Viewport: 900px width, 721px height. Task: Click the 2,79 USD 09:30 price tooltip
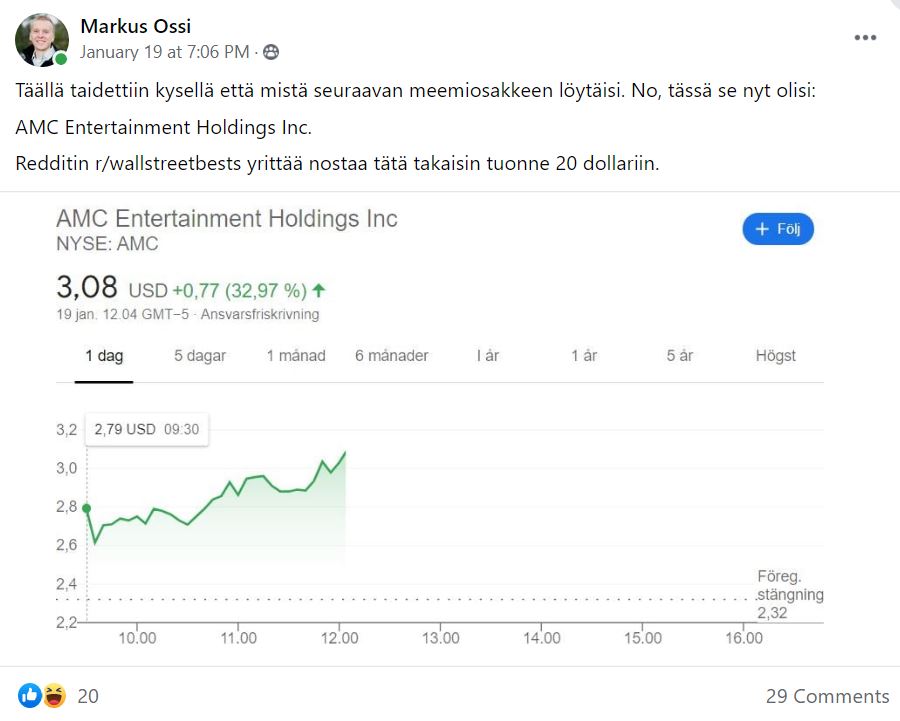tap(146, 428)
